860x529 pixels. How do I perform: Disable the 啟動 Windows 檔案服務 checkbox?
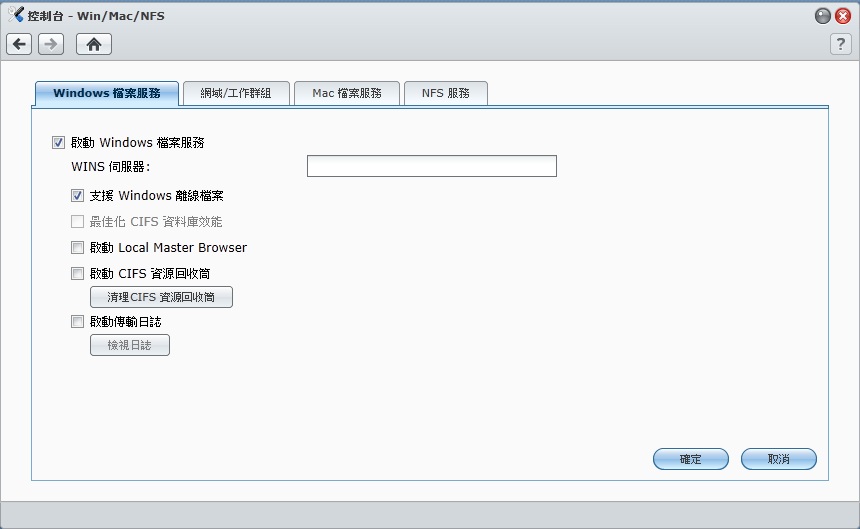pyautogui.click(x=59, y=143)
